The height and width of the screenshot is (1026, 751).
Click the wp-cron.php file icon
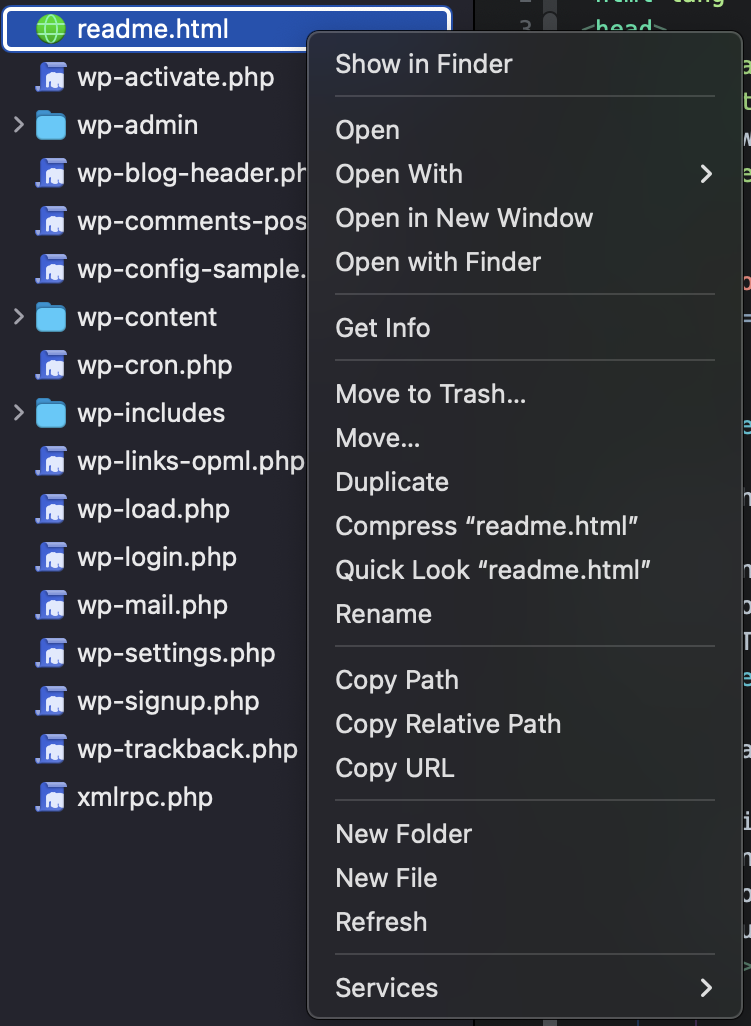(x=51, y=365)
